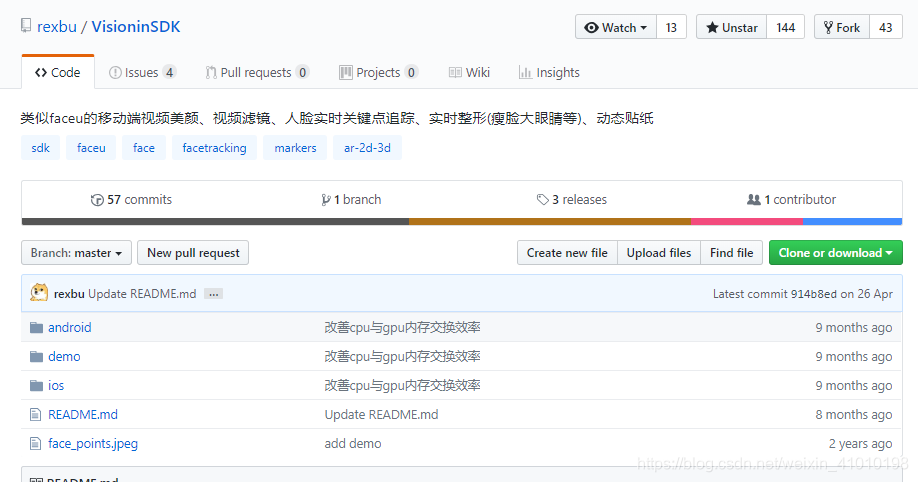Click the face_points.jpeg file icon
The width and height of the screenshot is (918, 482).
tap(36, 444)
